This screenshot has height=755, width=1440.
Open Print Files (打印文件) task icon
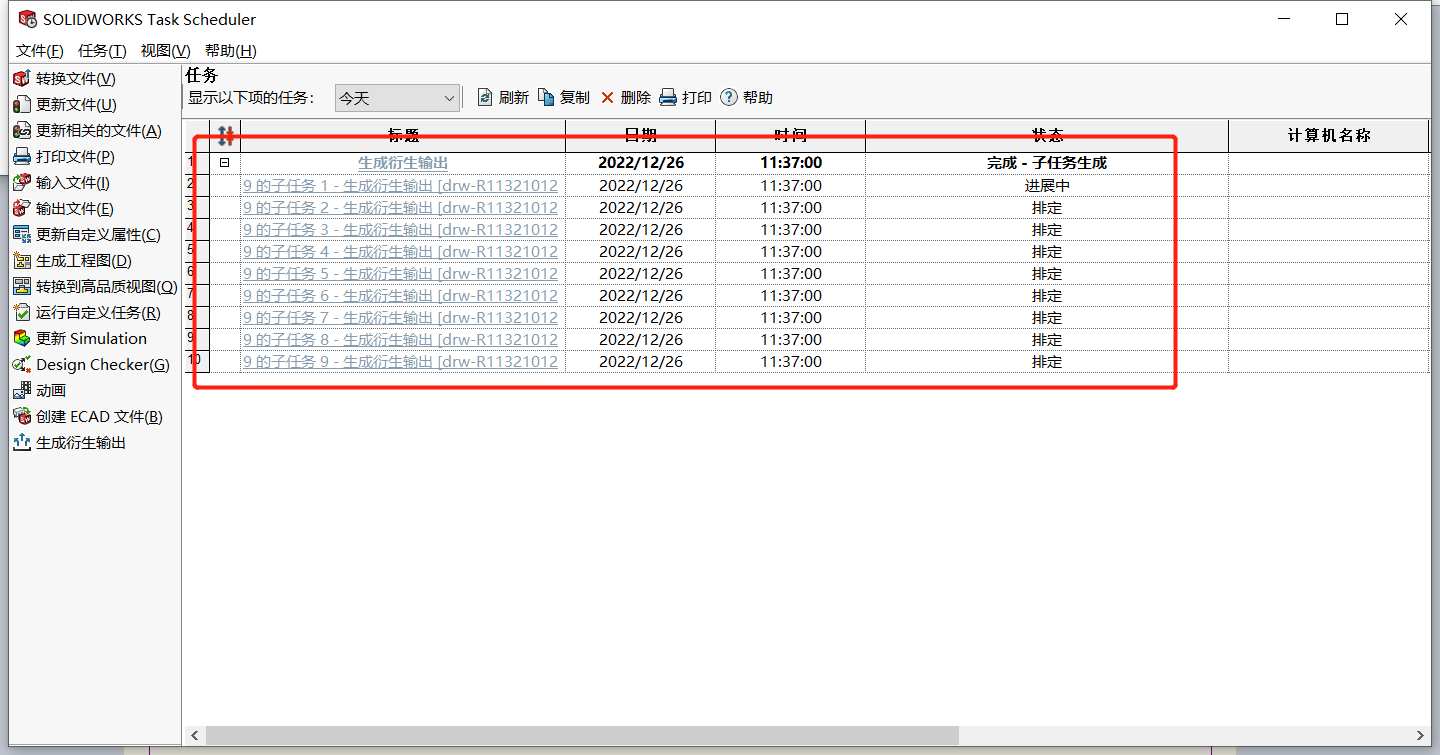tap(21, 157)
